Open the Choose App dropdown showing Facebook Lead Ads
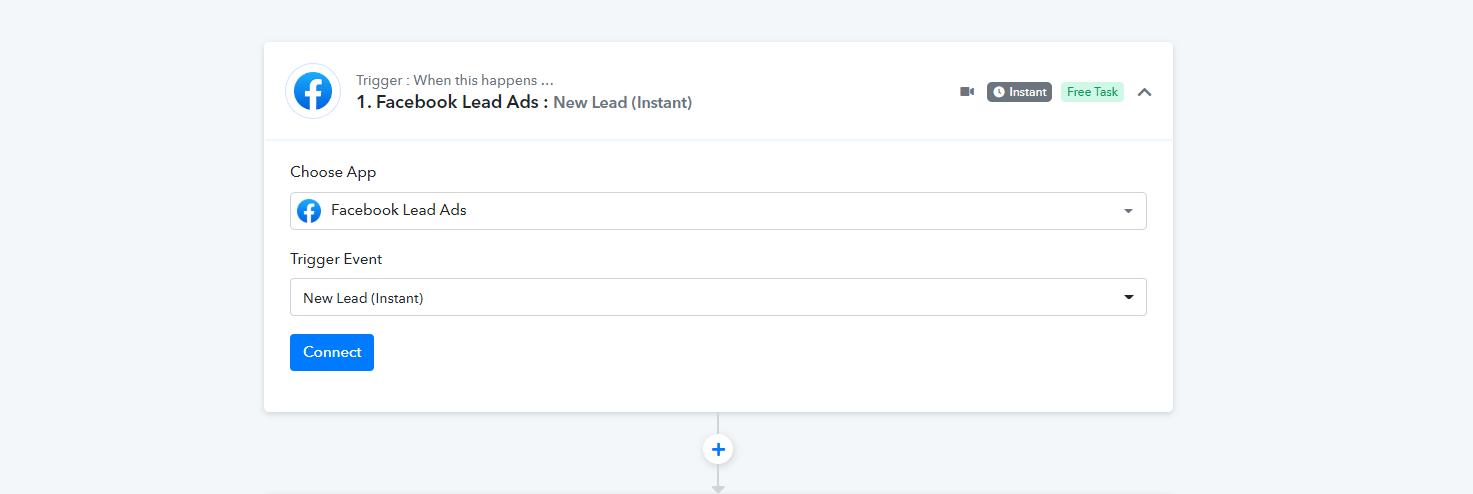 (718, 211)
